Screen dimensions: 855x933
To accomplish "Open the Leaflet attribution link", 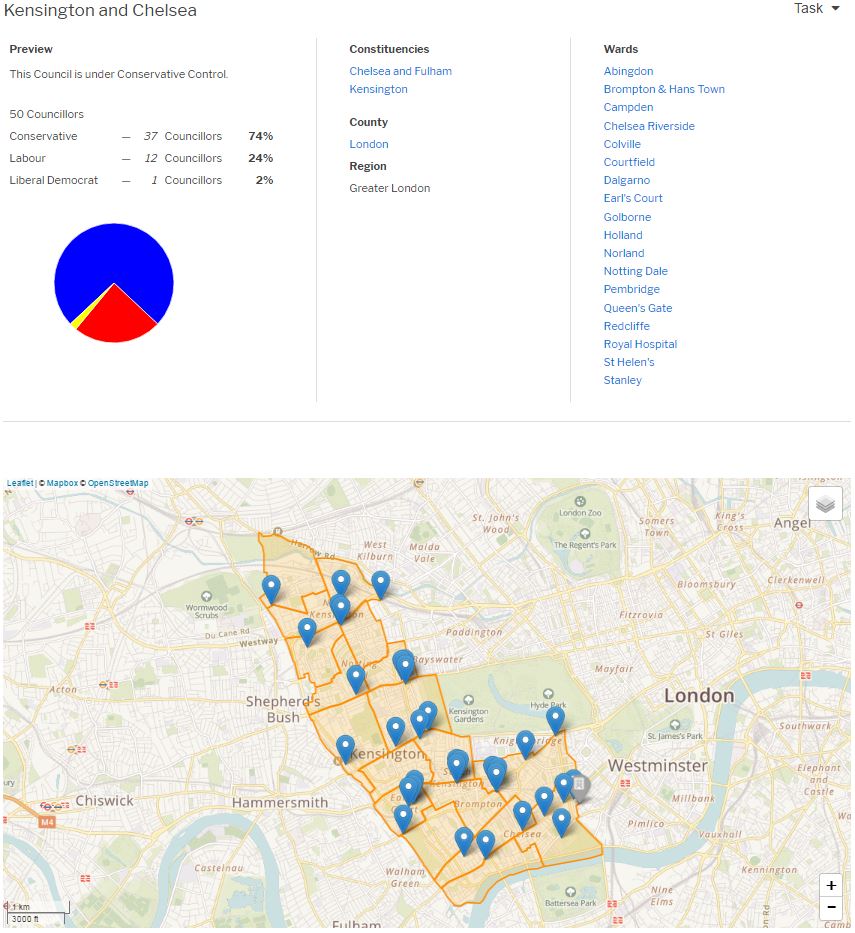I will pyautogui.click(x=19, y=483).
